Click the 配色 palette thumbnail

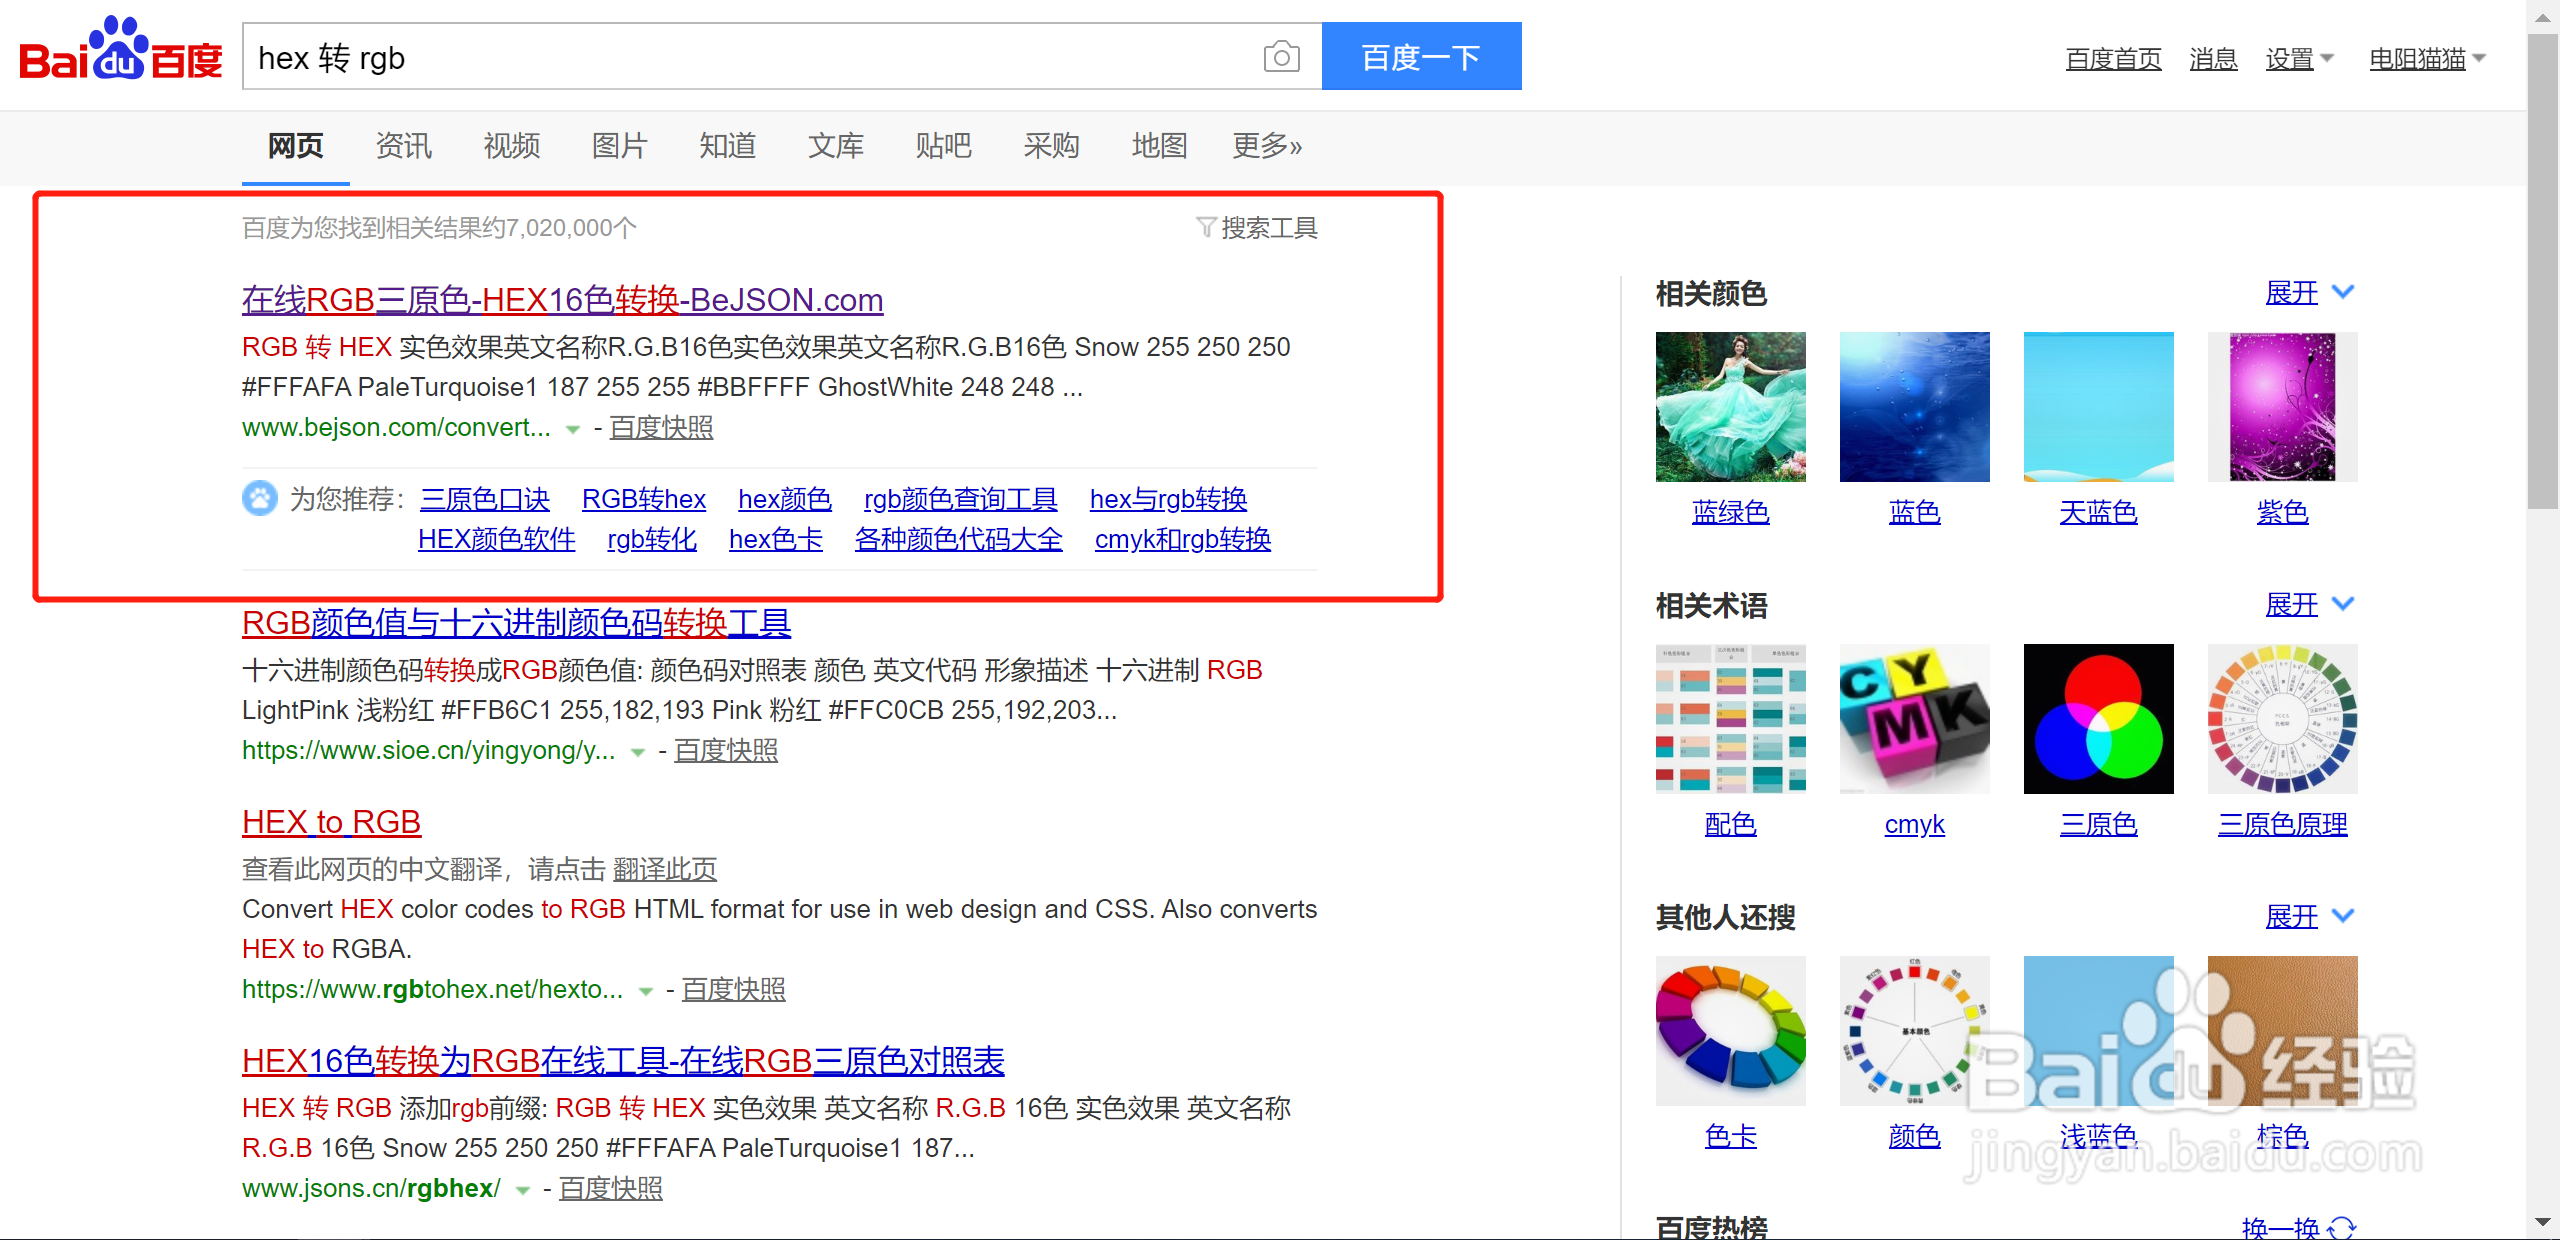coord(1731,719)
